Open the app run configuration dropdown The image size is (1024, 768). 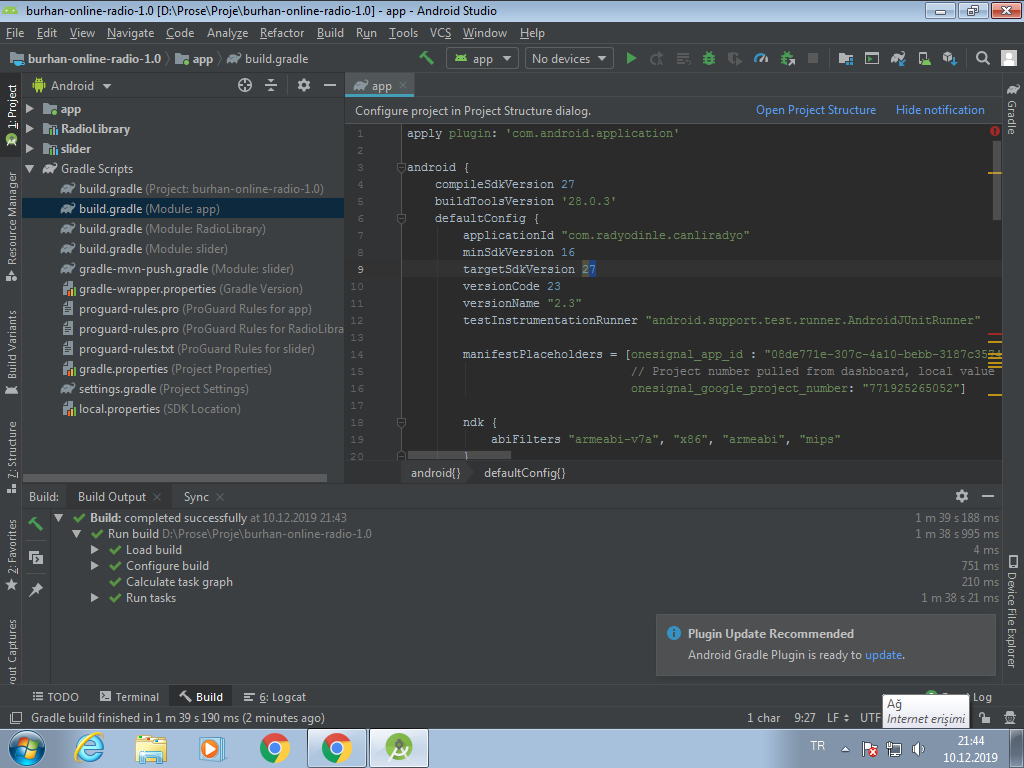[x=483, y=58]
